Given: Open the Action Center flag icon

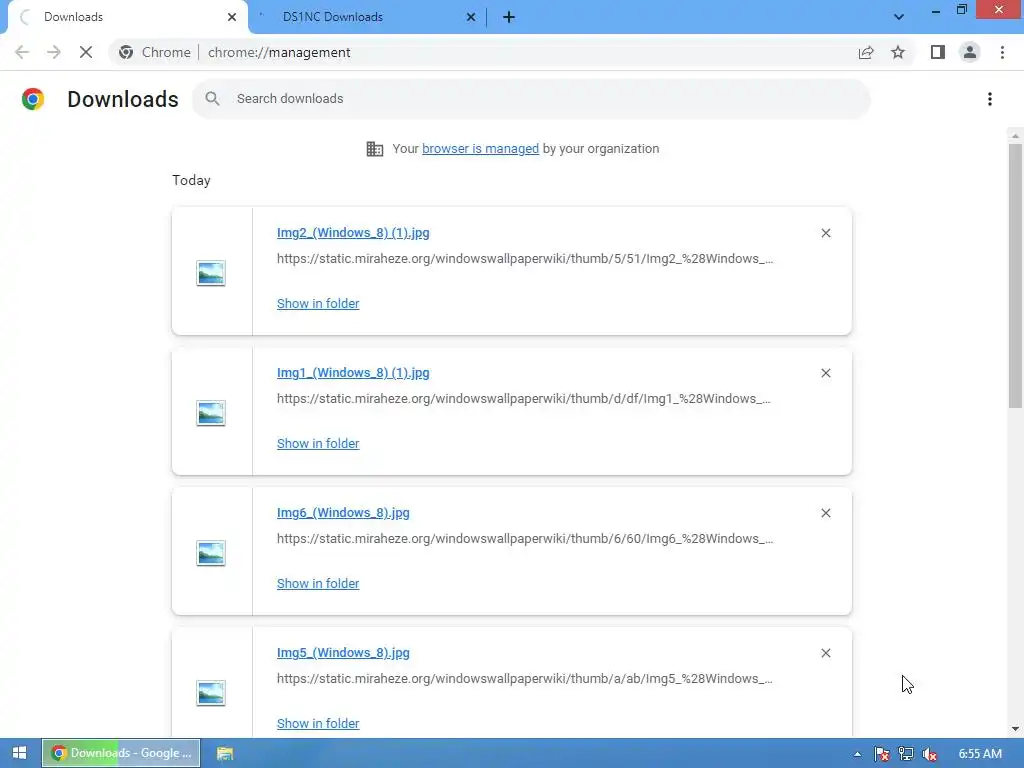Looking at the screenshot, I should pos(882,754).
